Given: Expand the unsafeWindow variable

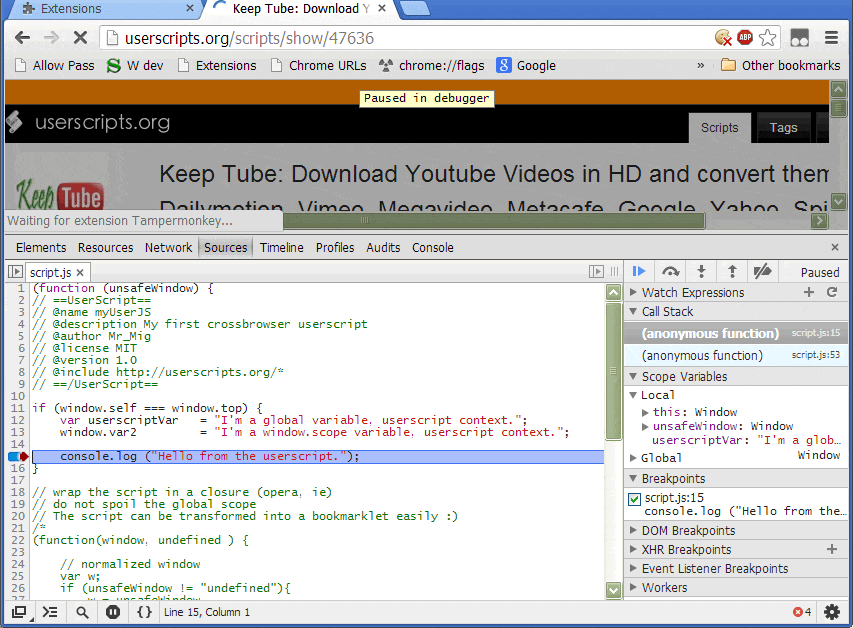Looking at the screenshot, I should pos(645,426).
